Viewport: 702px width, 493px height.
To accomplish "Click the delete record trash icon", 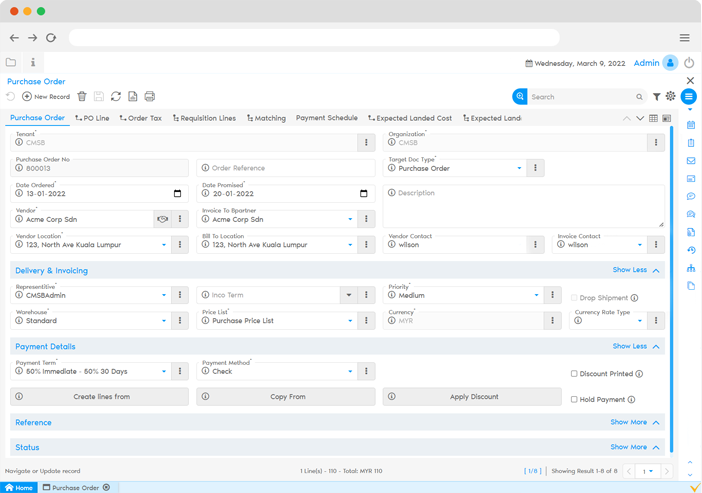I will click(82, 96).
